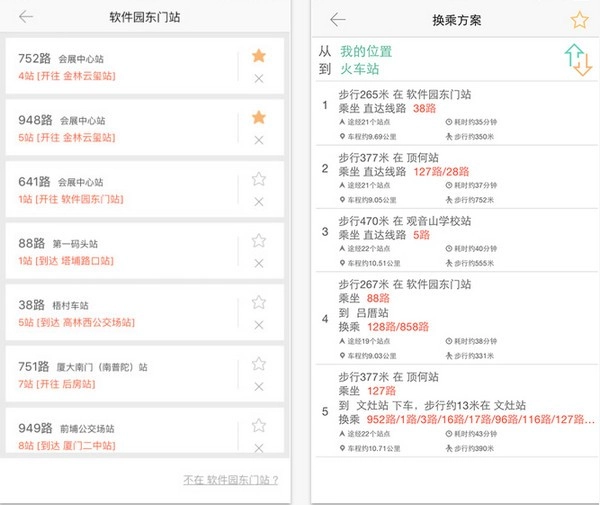Open transfer plan 1 via 38路

[x=450, y=115]
